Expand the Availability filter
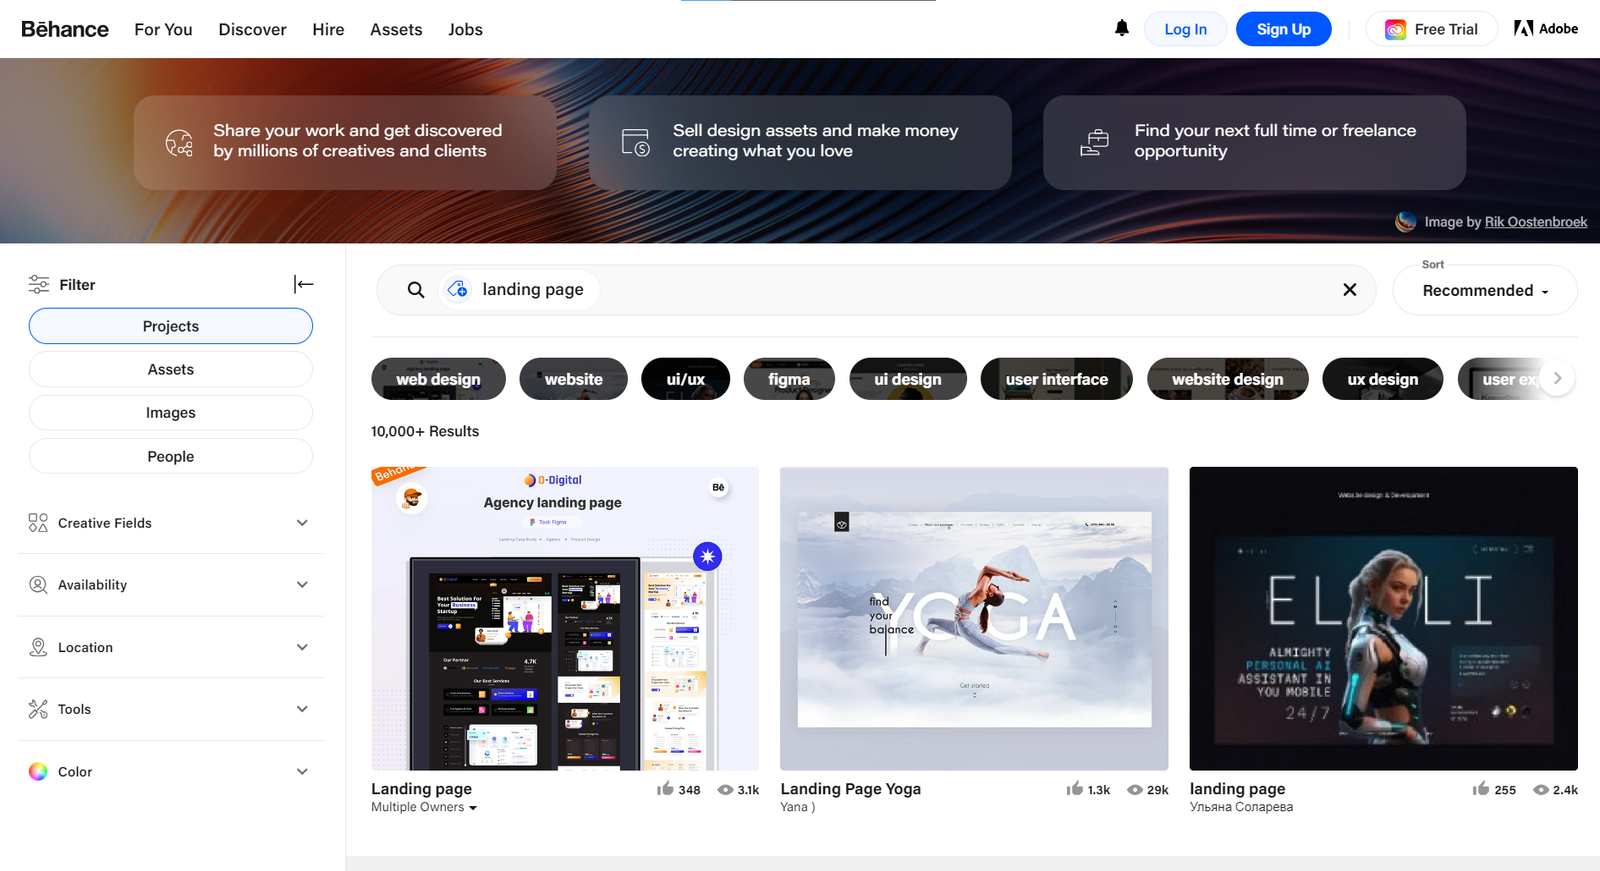Image resolution: width=1600 pixels, height=871 pixels. click(x=171, y=585)
